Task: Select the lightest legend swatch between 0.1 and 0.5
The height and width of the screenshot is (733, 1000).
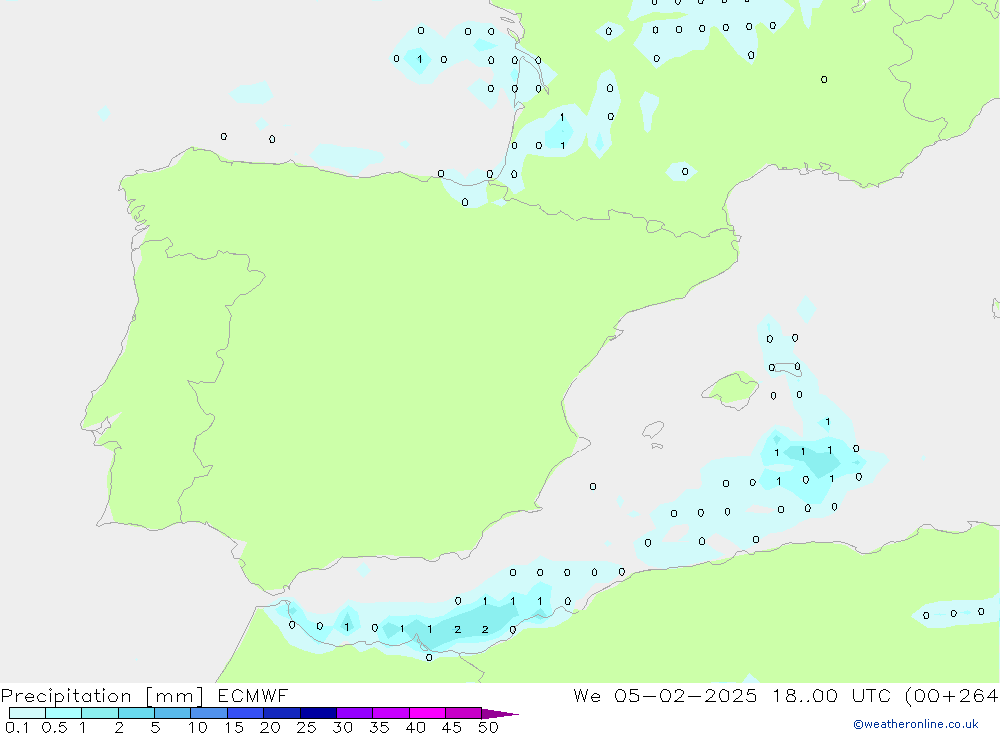Action: 27,713
